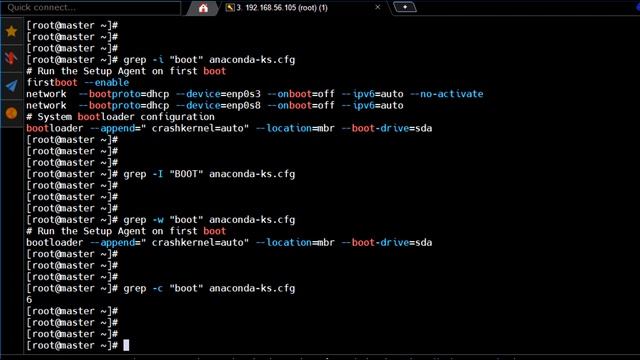640x360 pixels.
Task: Close the 192.168.56.105 (root) session tab
Action: (378, 7)
